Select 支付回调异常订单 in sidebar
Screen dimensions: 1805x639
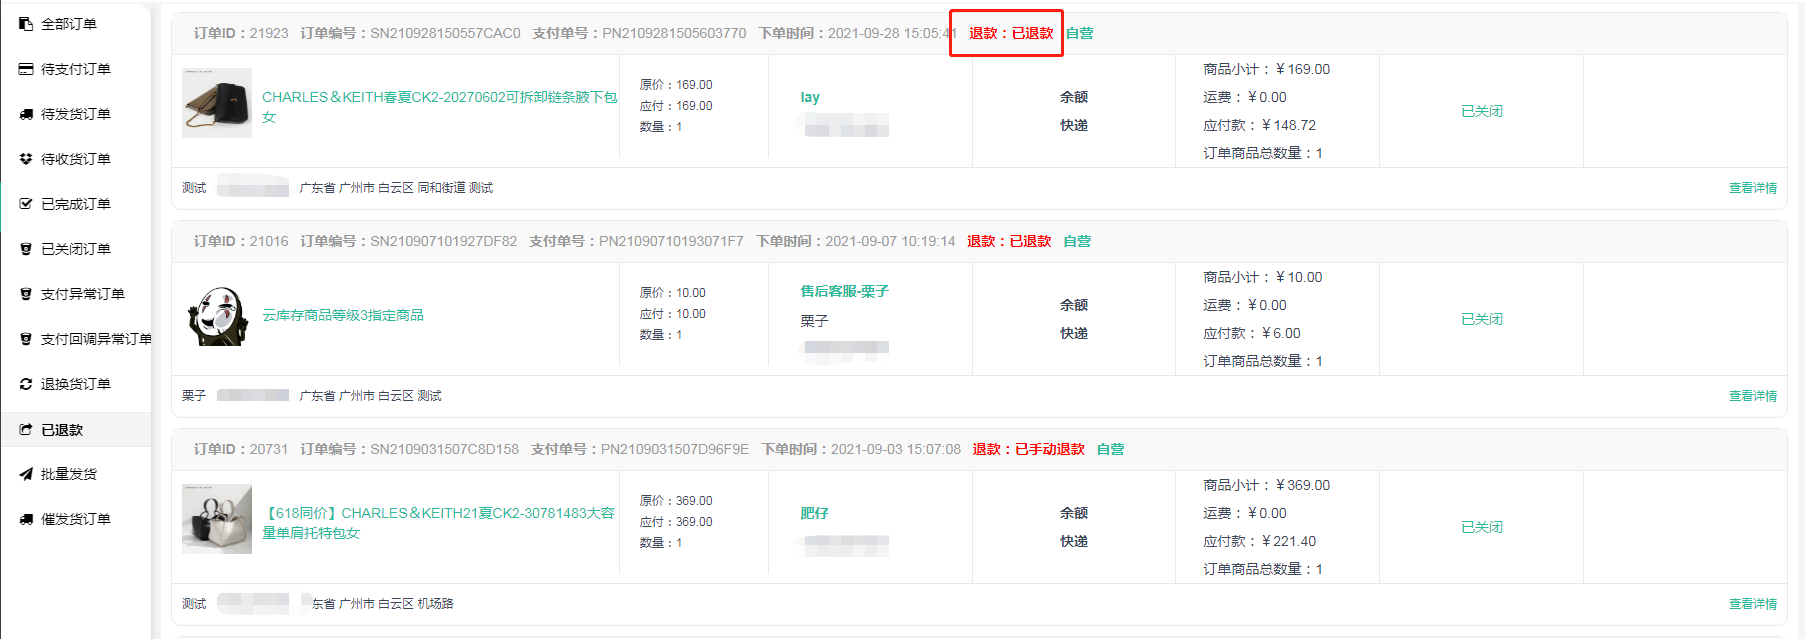96,339
